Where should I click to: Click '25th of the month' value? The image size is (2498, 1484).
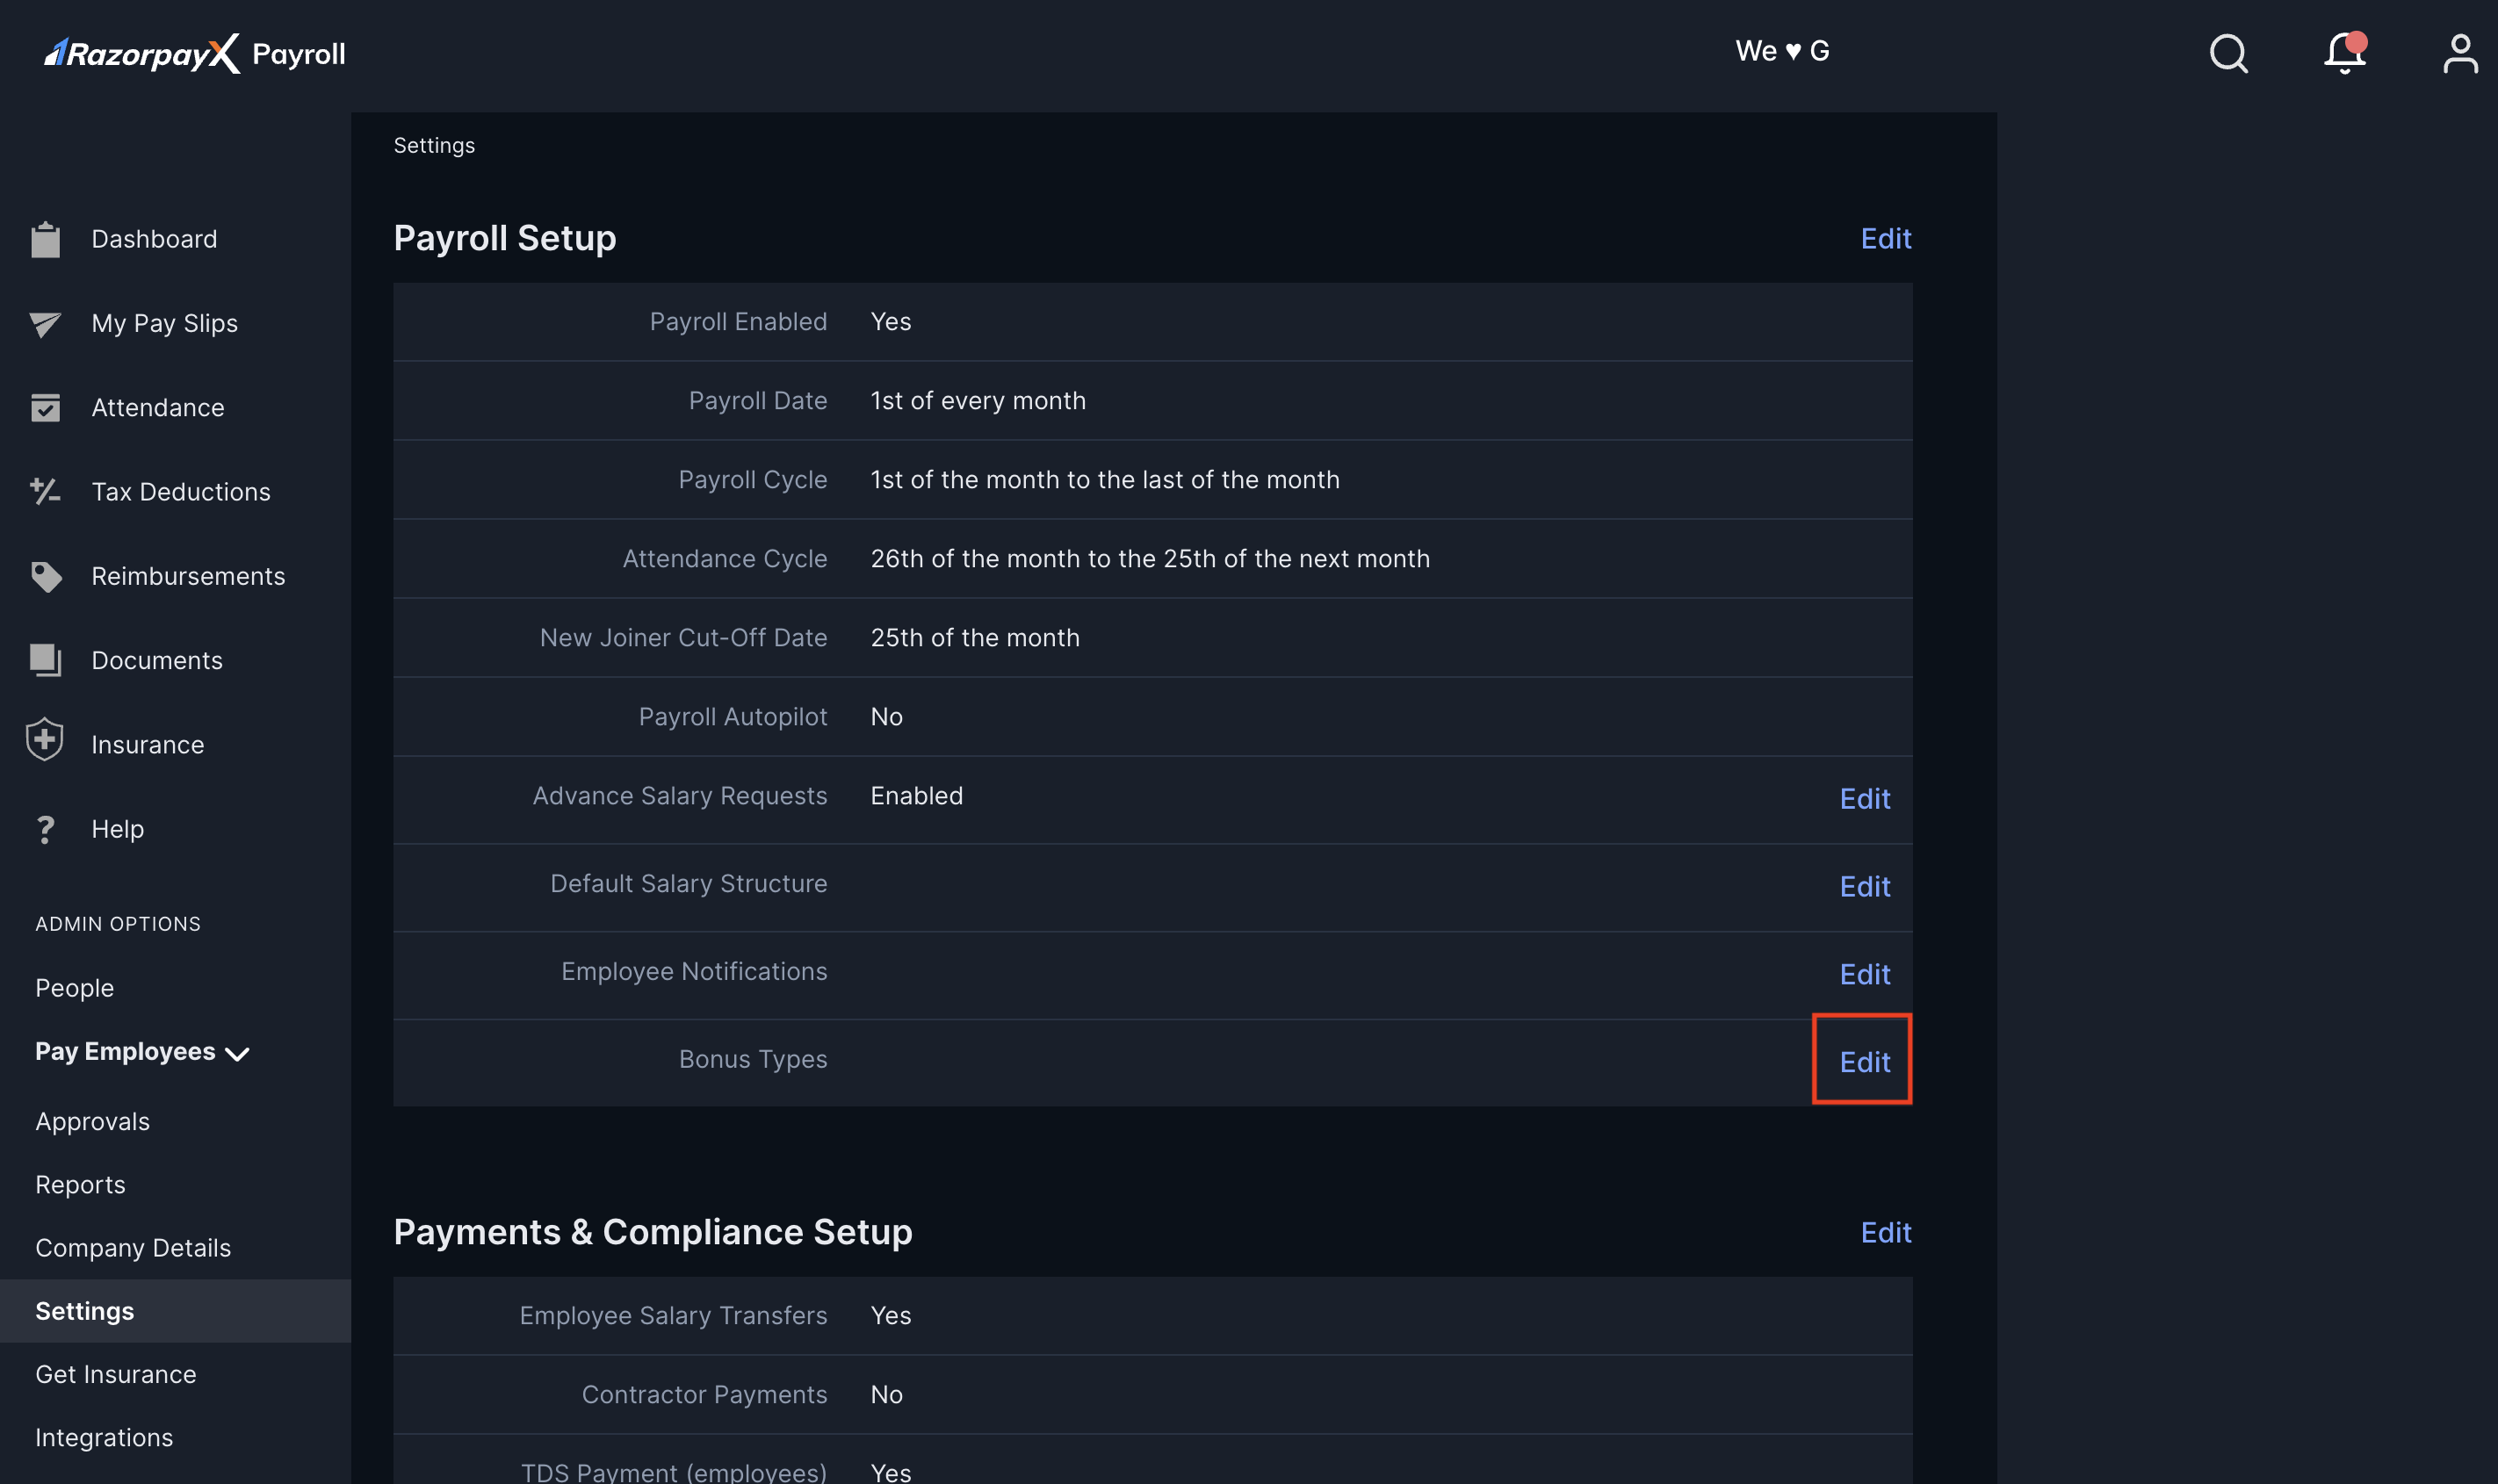point(975,637)
